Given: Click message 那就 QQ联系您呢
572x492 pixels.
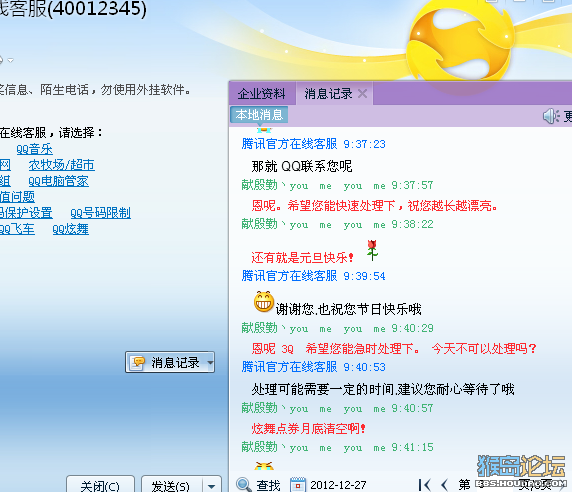Looking at the screenshot, I should point(302,166).
